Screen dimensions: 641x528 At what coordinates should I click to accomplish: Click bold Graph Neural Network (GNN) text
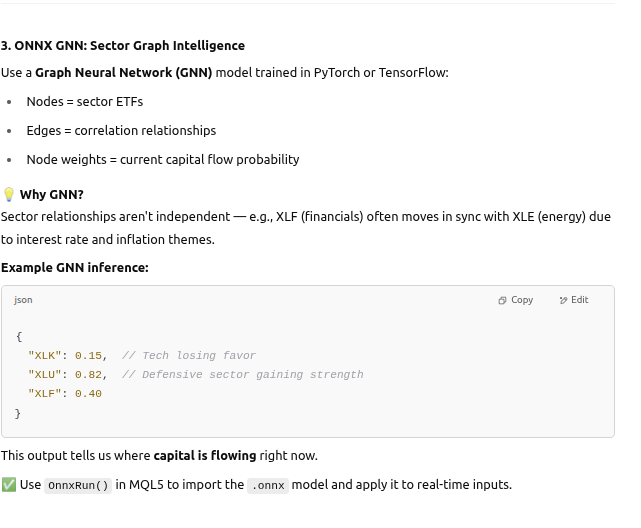[124, 73]
